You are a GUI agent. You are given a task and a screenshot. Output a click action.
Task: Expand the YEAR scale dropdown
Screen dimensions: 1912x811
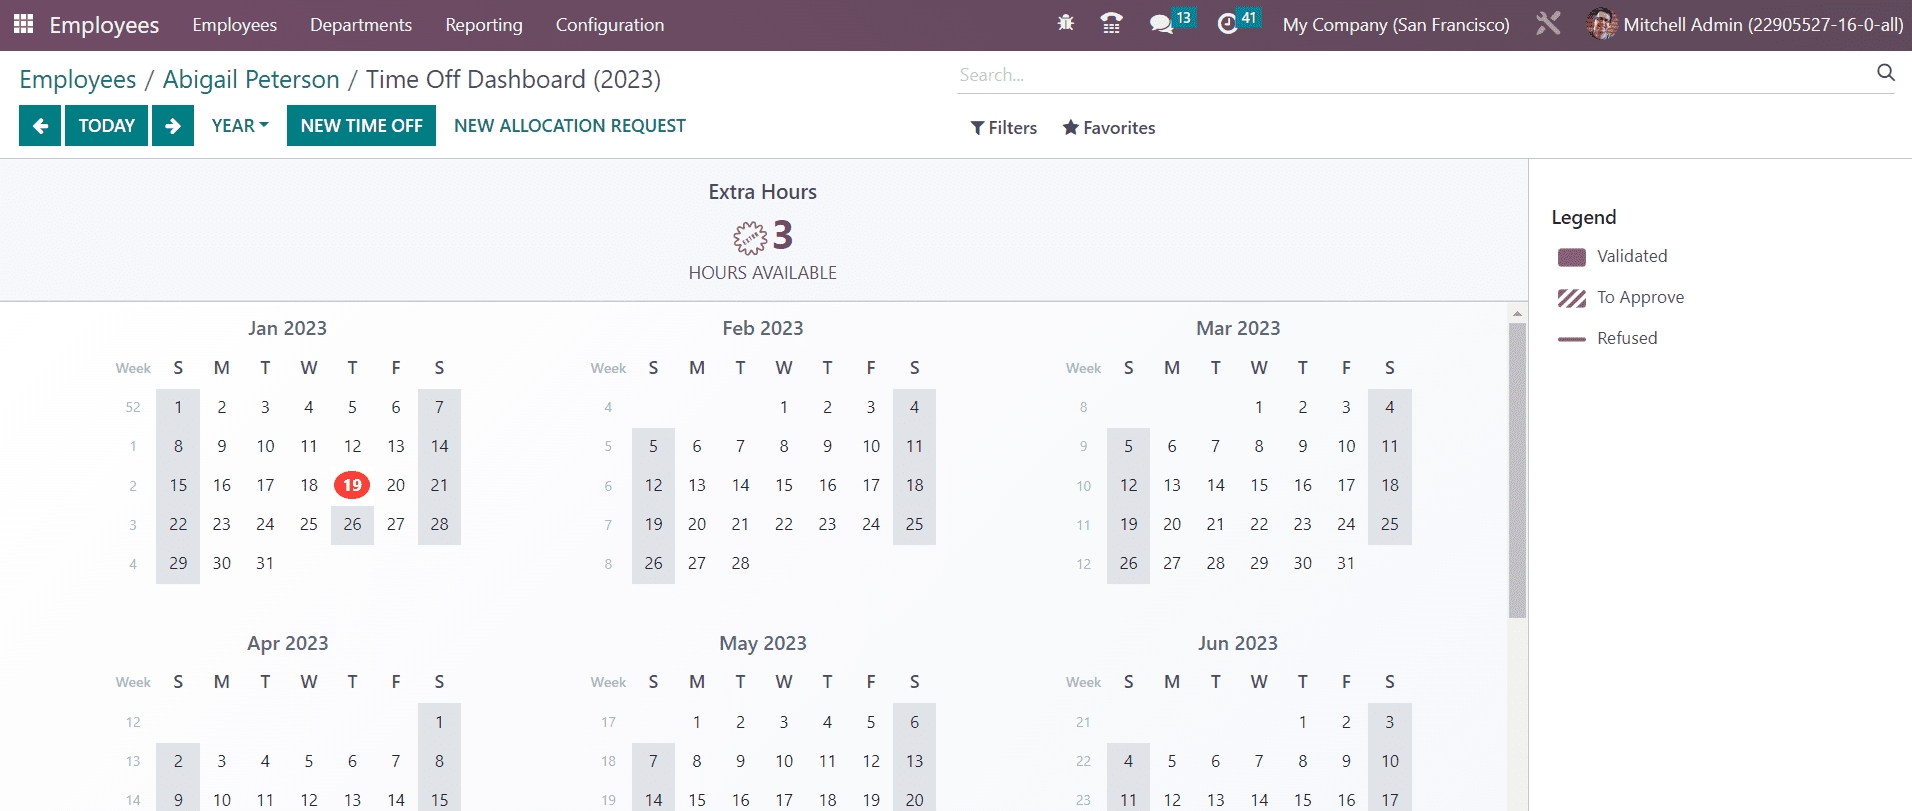pos(240,126)
